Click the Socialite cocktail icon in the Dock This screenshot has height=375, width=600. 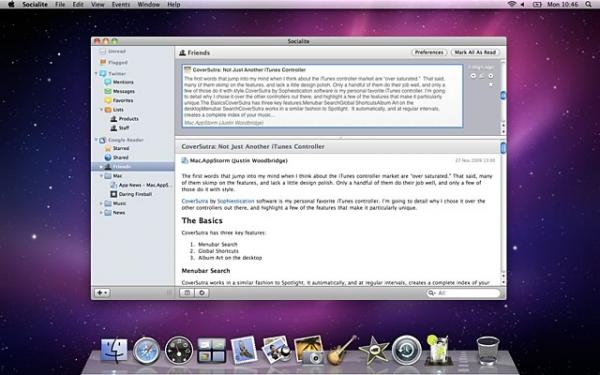coord(438,349)
